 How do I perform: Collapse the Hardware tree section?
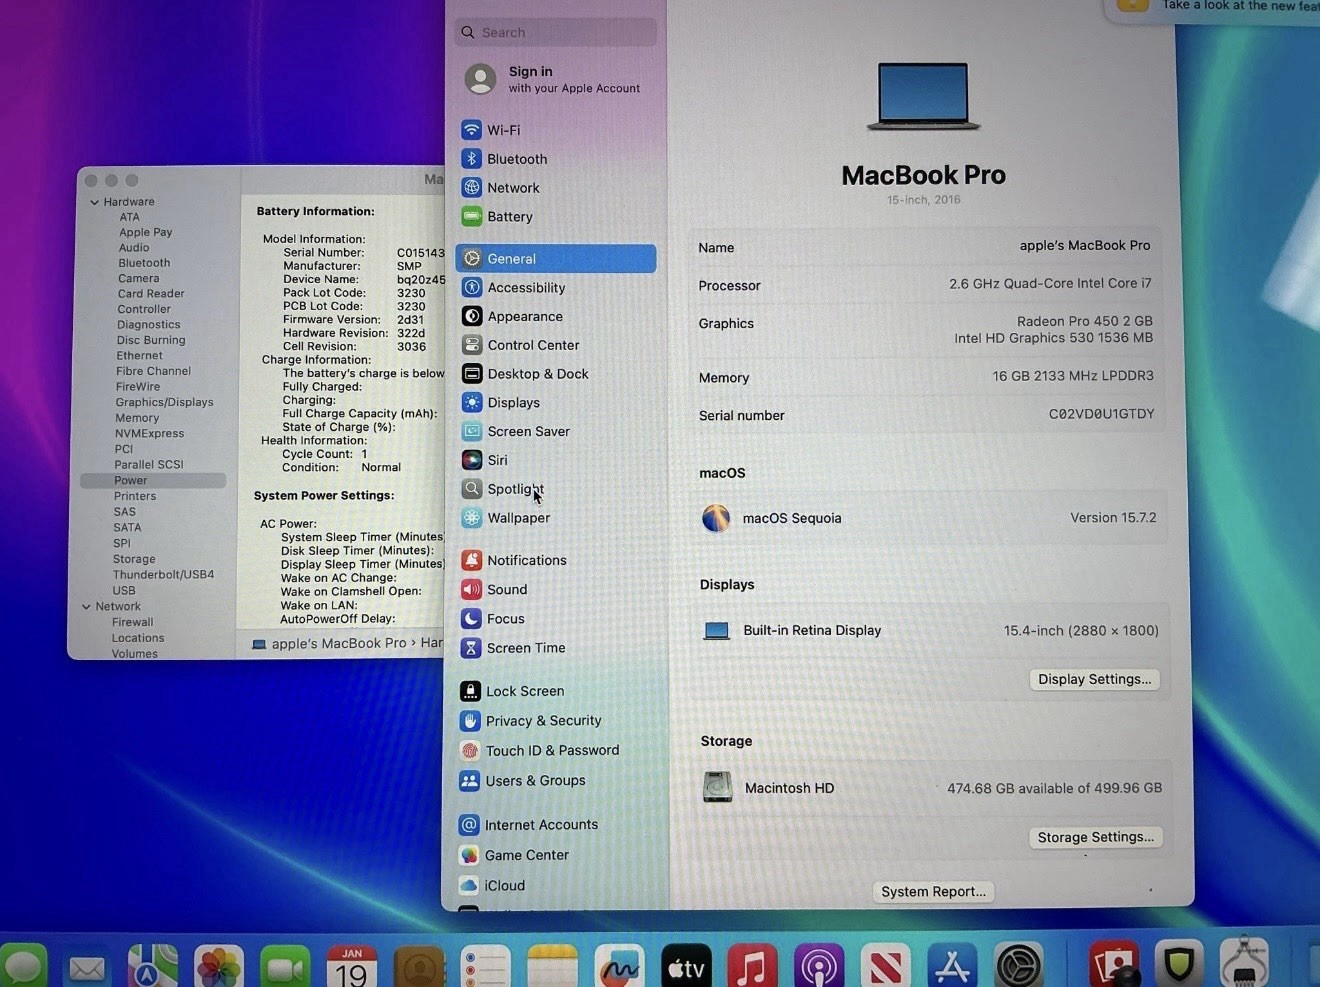[x=95, y=202]
